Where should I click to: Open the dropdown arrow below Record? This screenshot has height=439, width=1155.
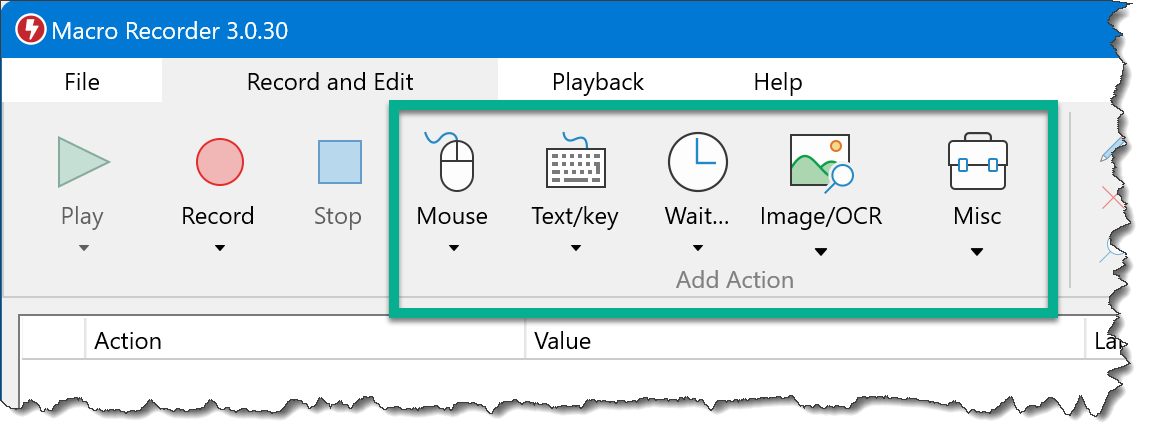click(x=218, y=249)
